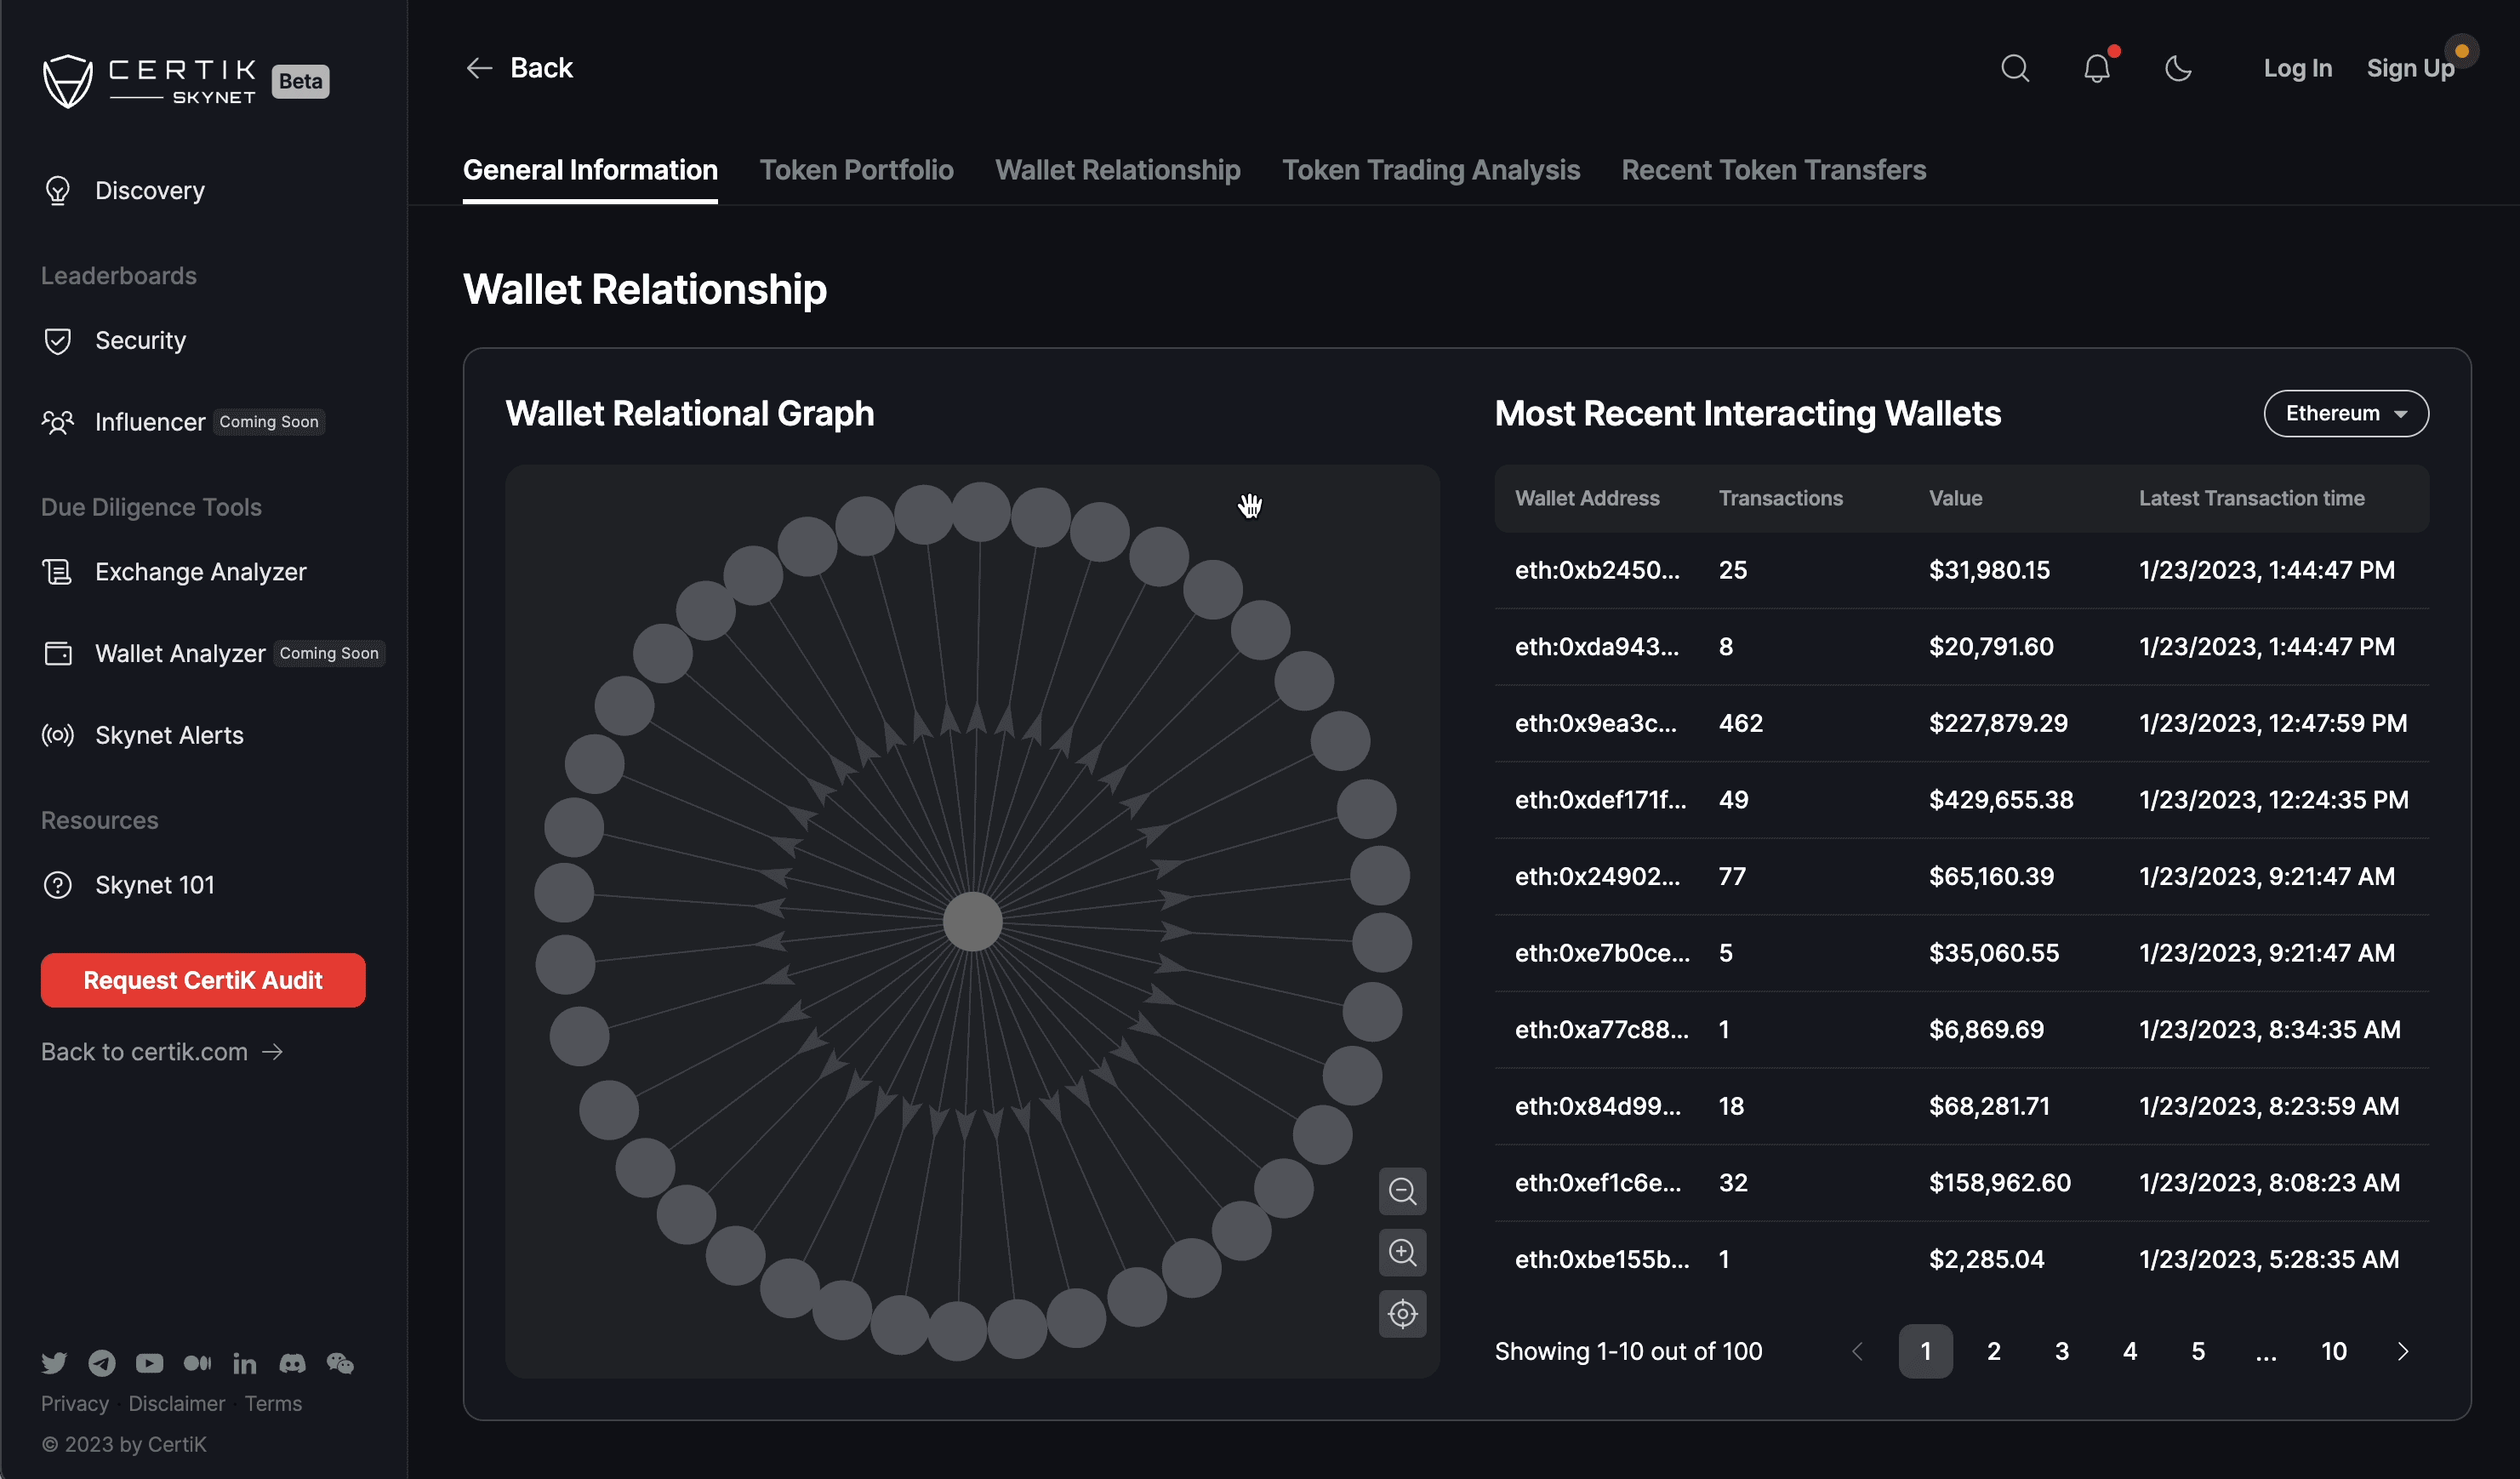Zoom out on the wallet relational graph
Screen dimensions: 2520x1479
coord(1402,1192)
